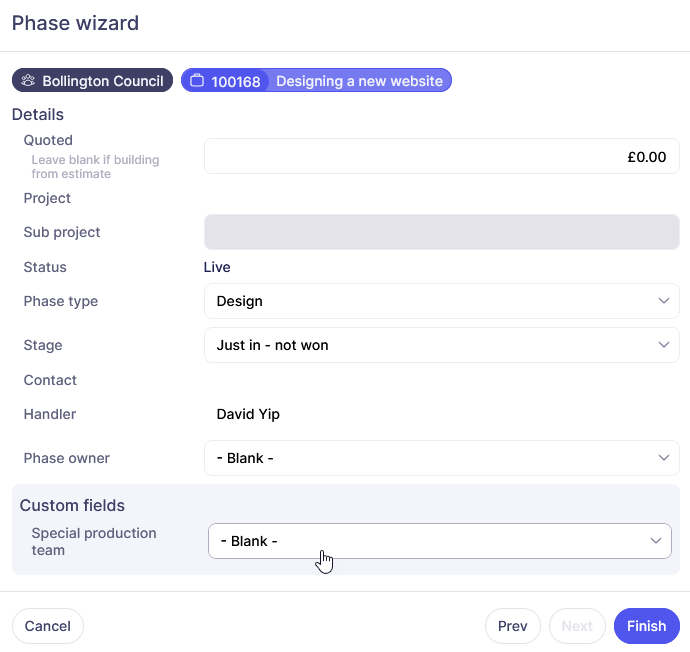Viewport: 690px width, 652px height.
Task: Go back with the Prev button
Action: point(512,626)
